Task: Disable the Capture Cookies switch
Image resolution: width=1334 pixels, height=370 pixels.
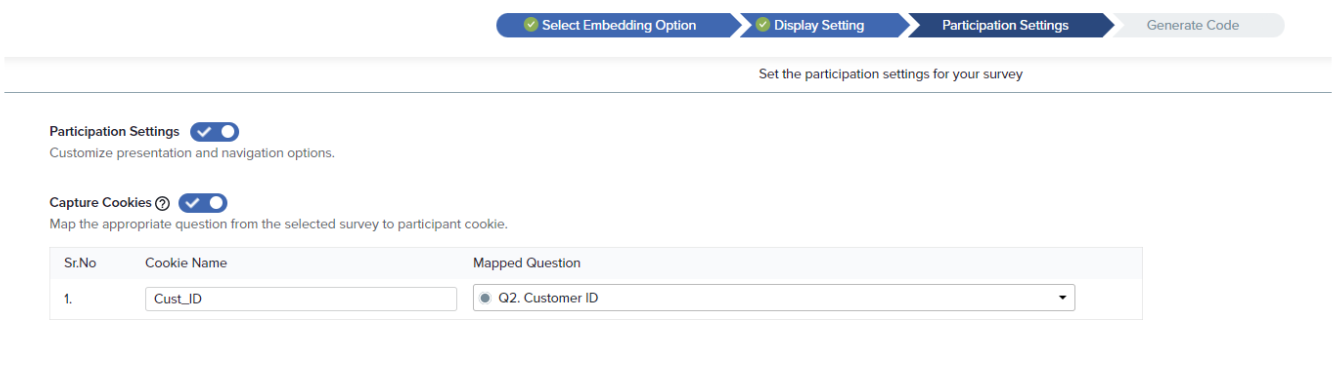Action: (x=203, y=203)
